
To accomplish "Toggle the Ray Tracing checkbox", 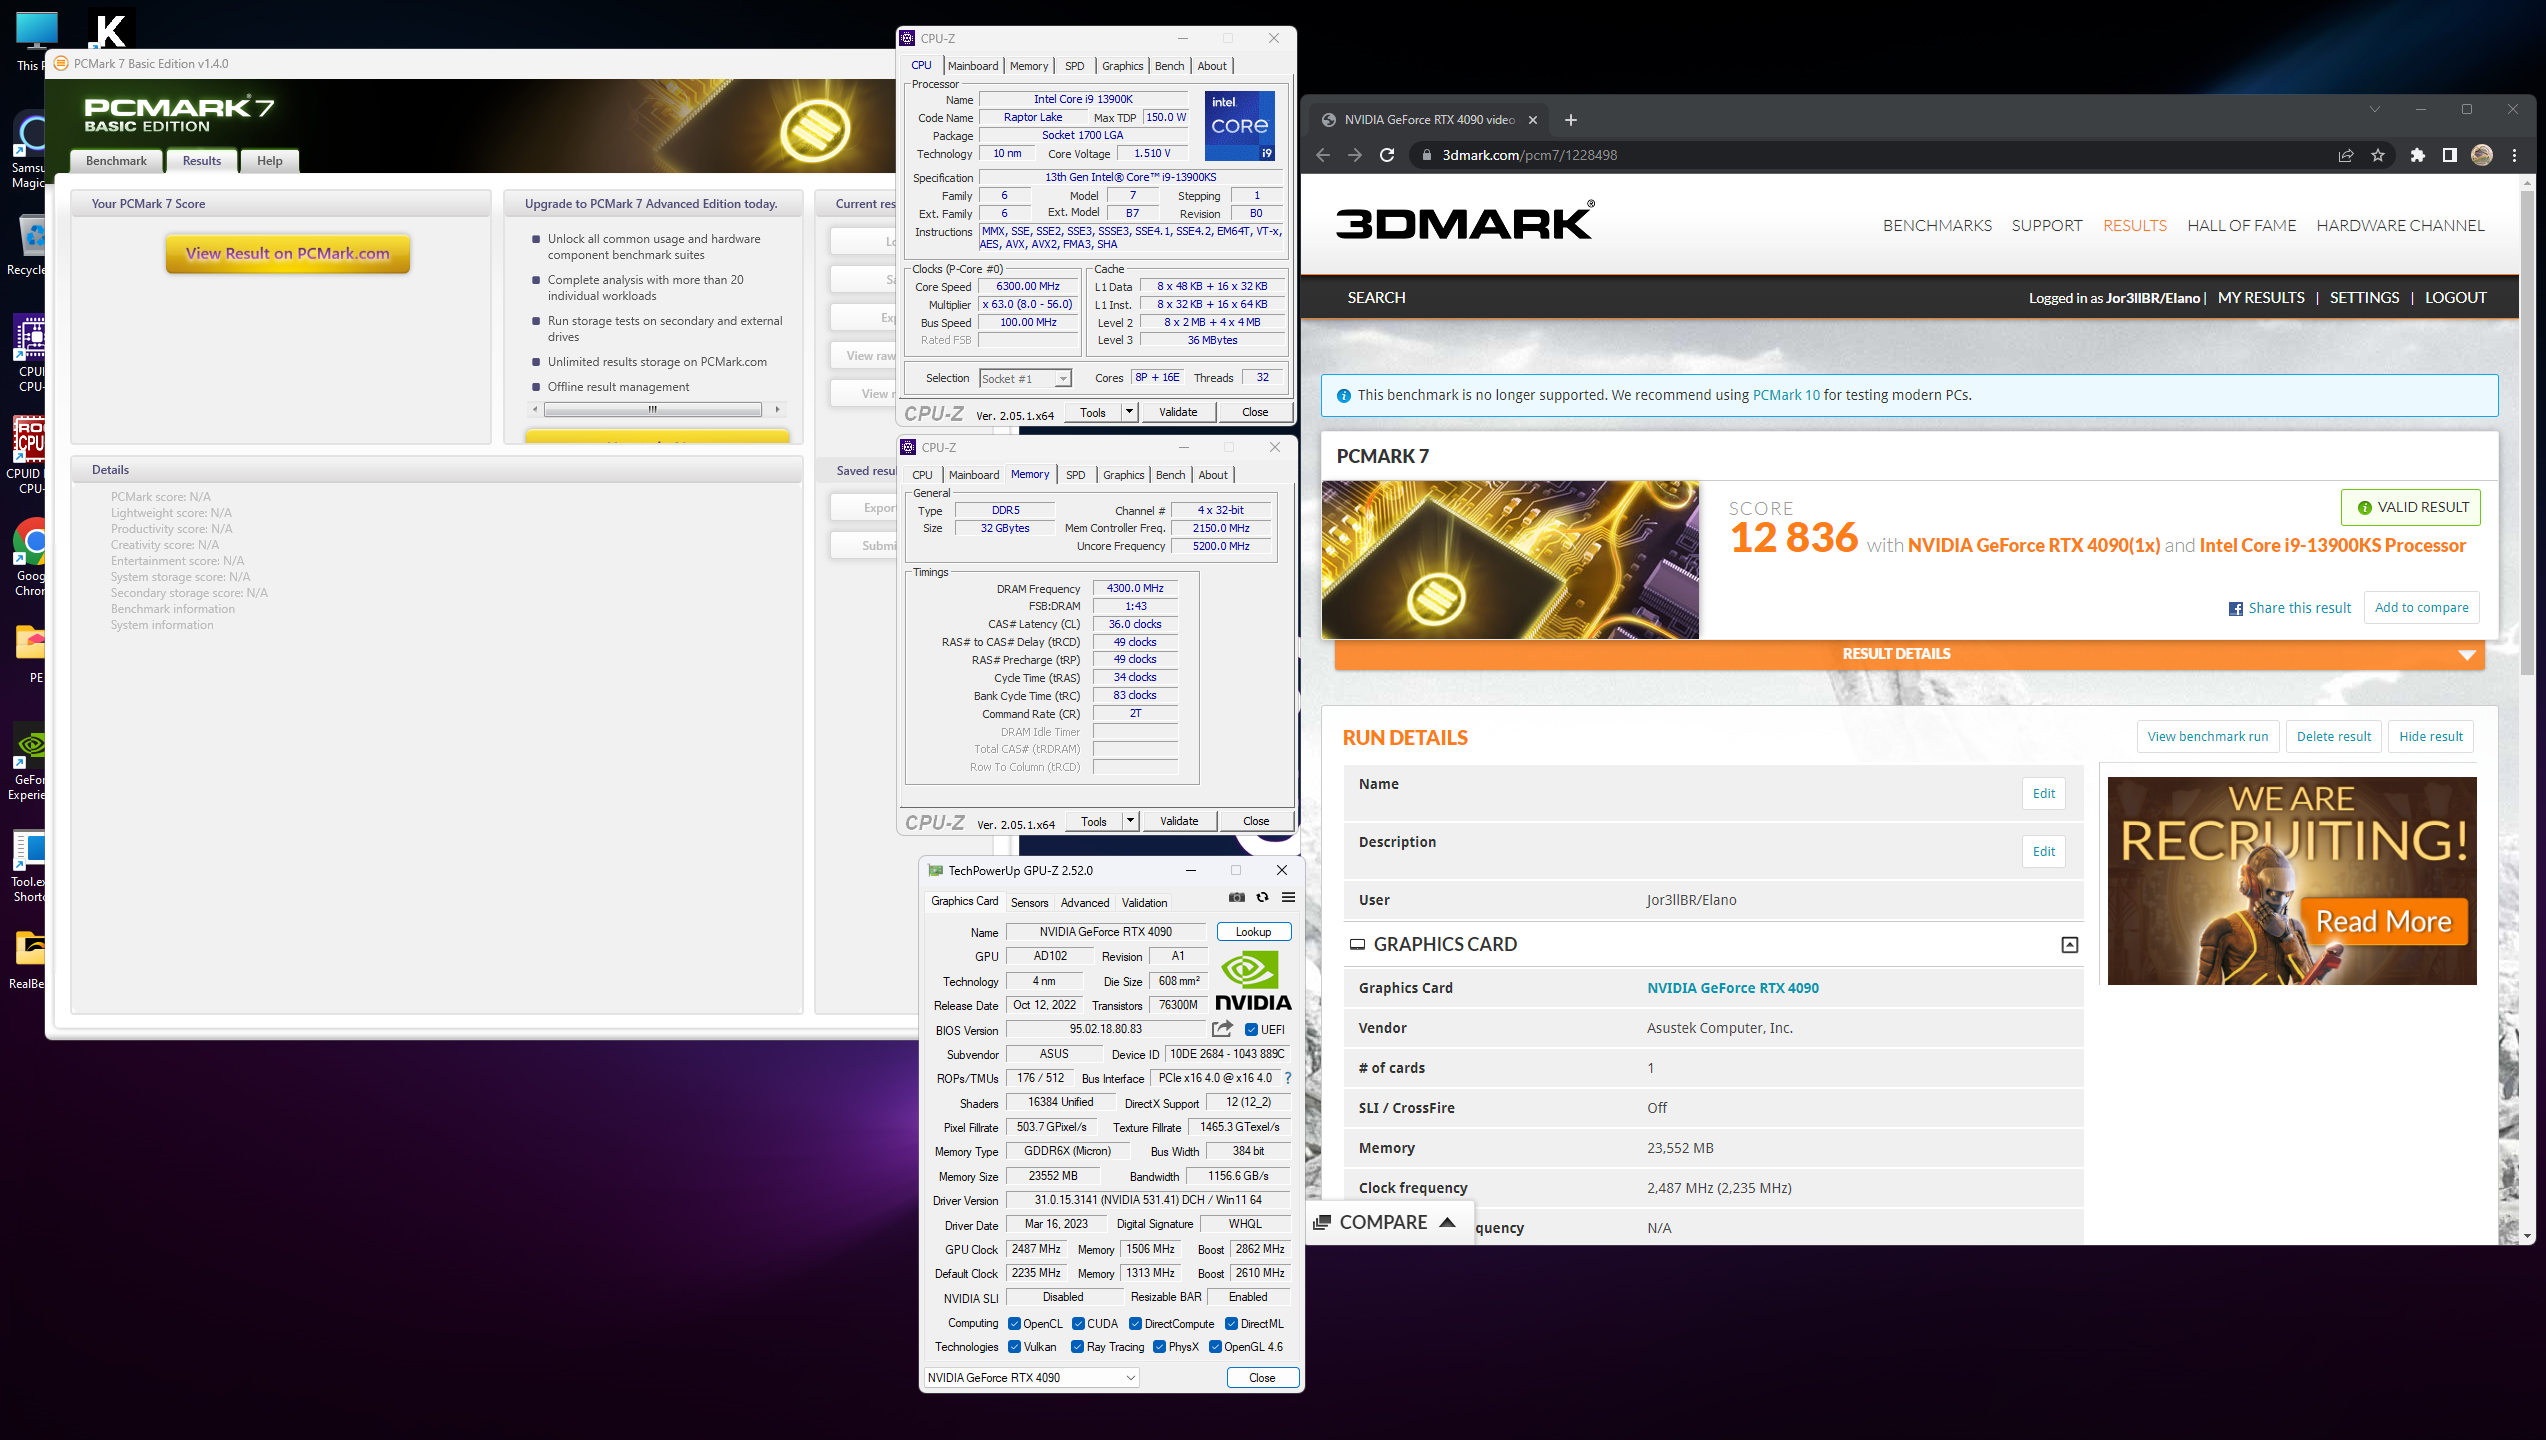I will point(1077,1347).
